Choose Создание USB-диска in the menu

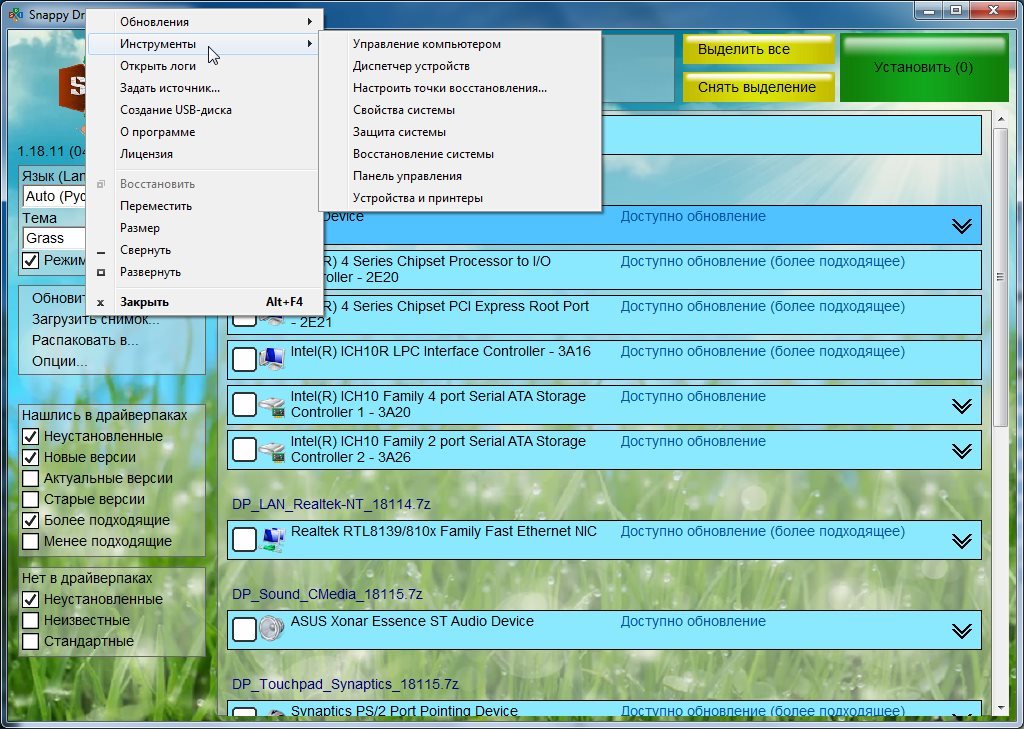click(x=176, y=110)
